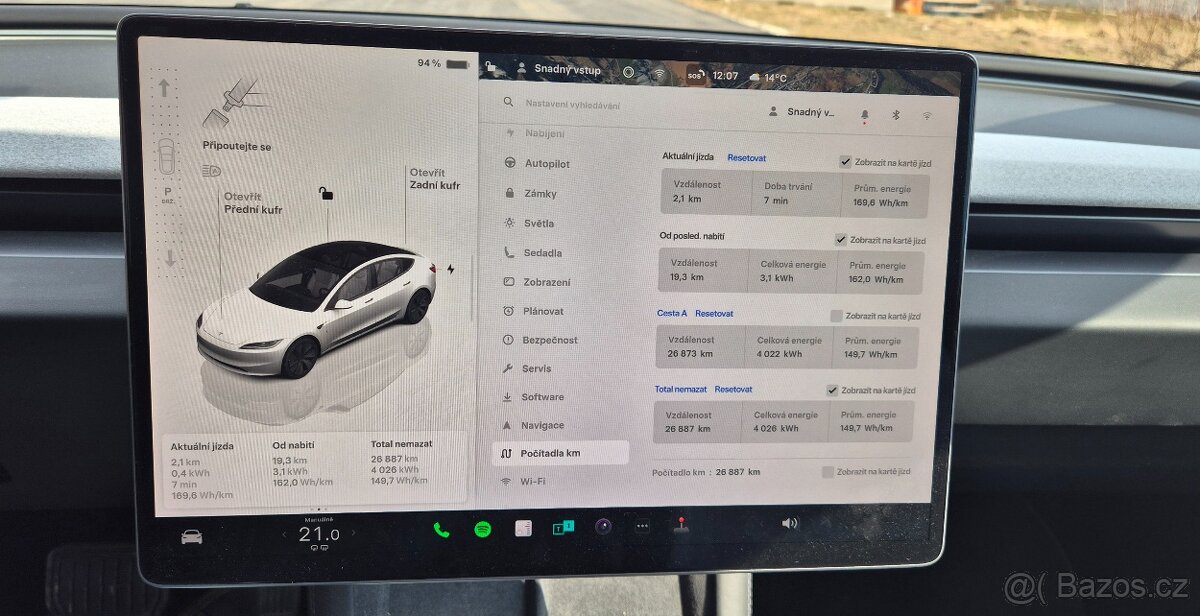Expand the dock overflow with three dots
The image size is (1200, 616).
pyautogui.click(x=642, y=527)
